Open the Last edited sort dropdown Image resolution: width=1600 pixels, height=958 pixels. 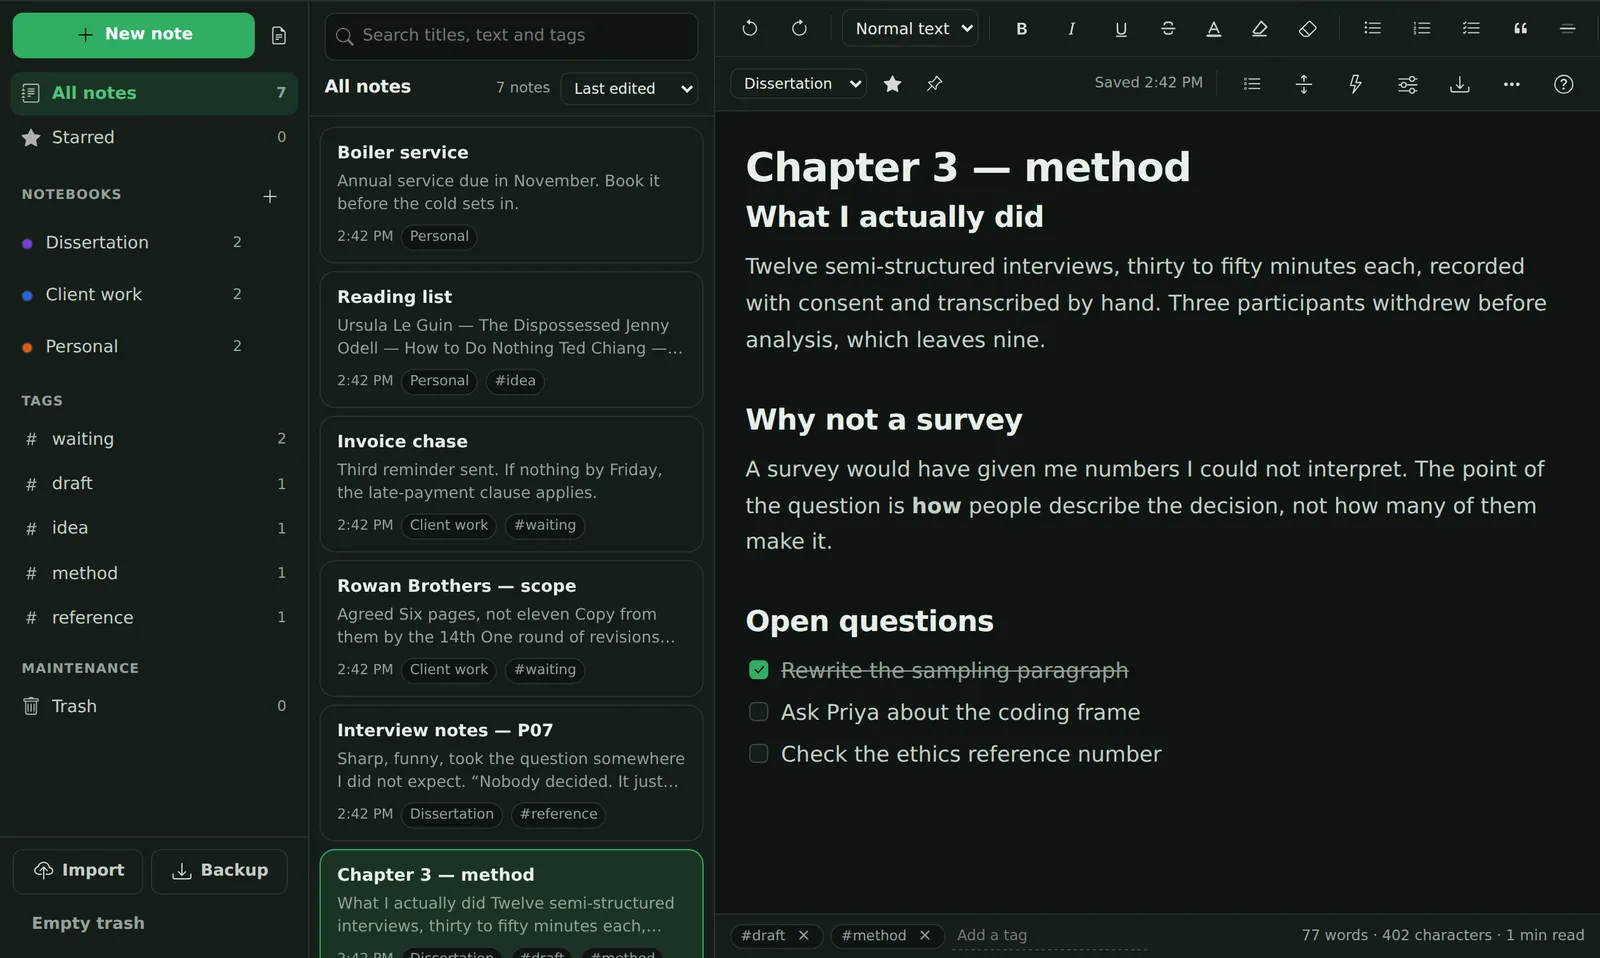click(629, 88)
